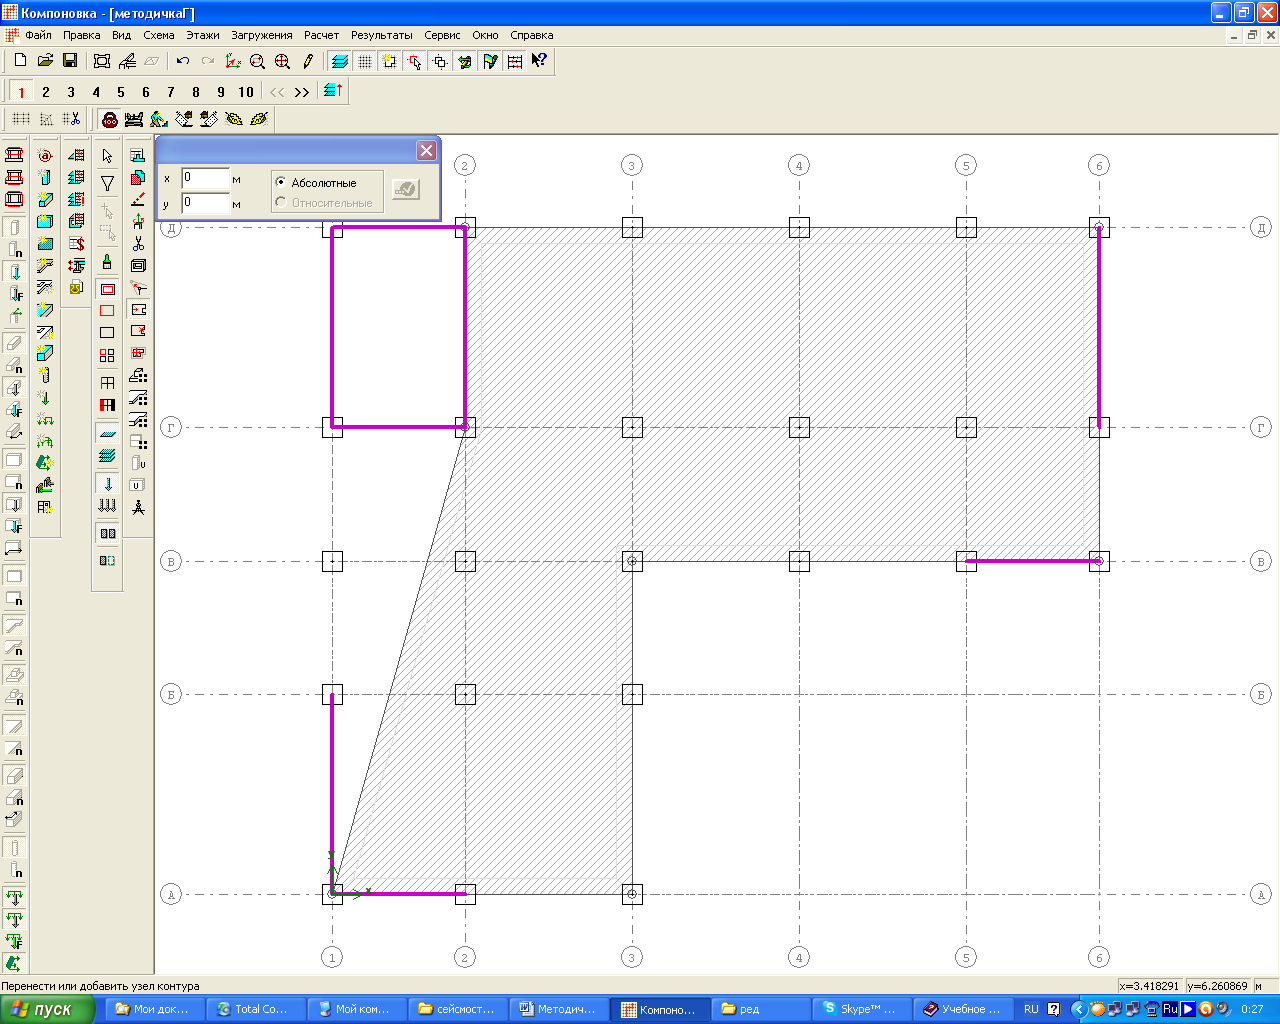The width and height of the screenshot is (1280, 1024).
Task: Click the red @ spiral icon
Action: pyautogui.click(x=45, y=155)
